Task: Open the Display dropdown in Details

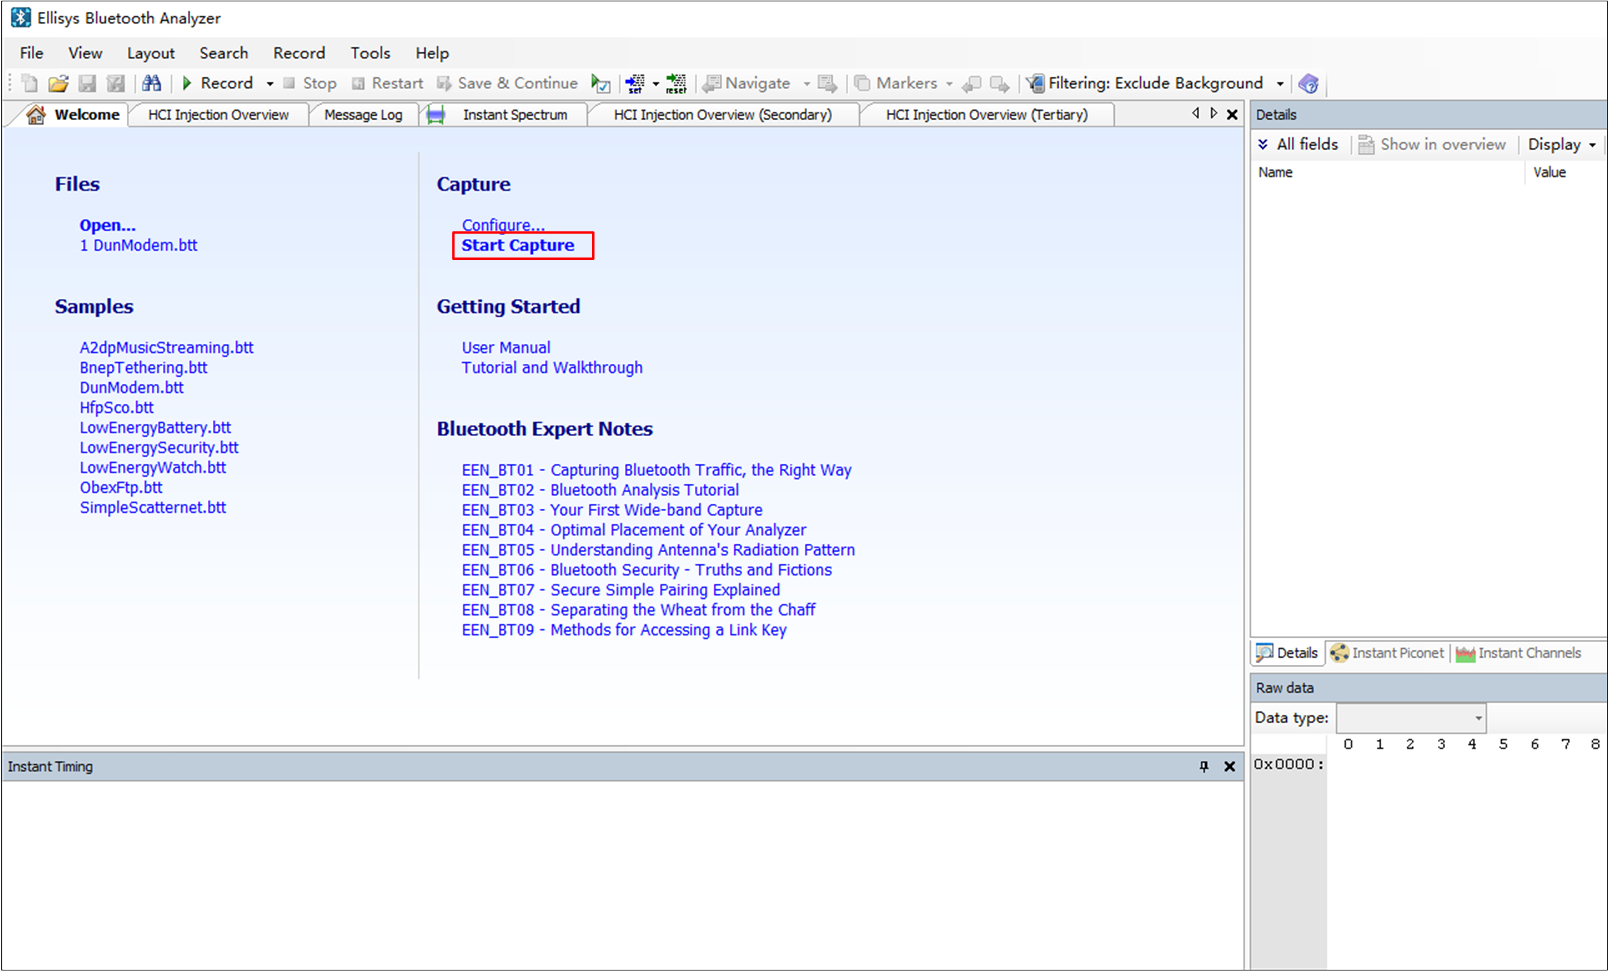Action: click(1562, 144)
